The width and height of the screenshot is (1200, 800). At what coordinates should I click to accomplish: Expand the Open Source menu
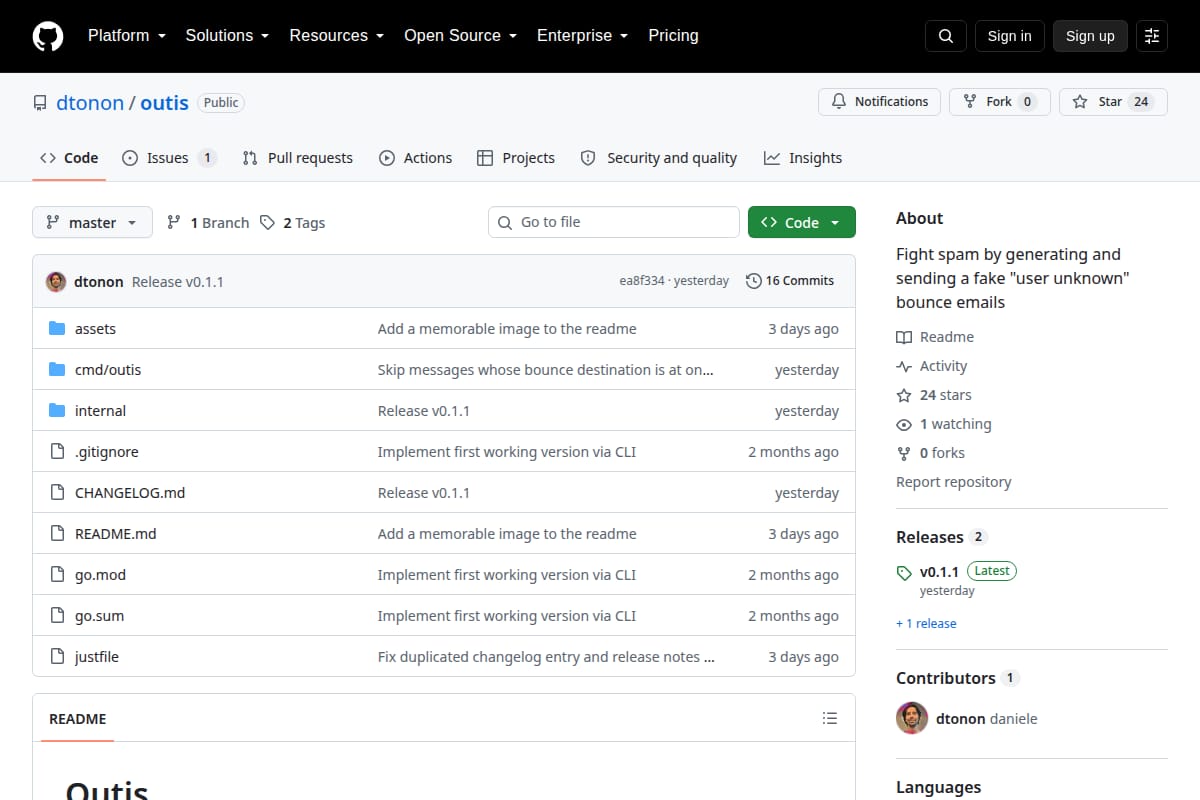pyautogui.click(x=460, y=36)
